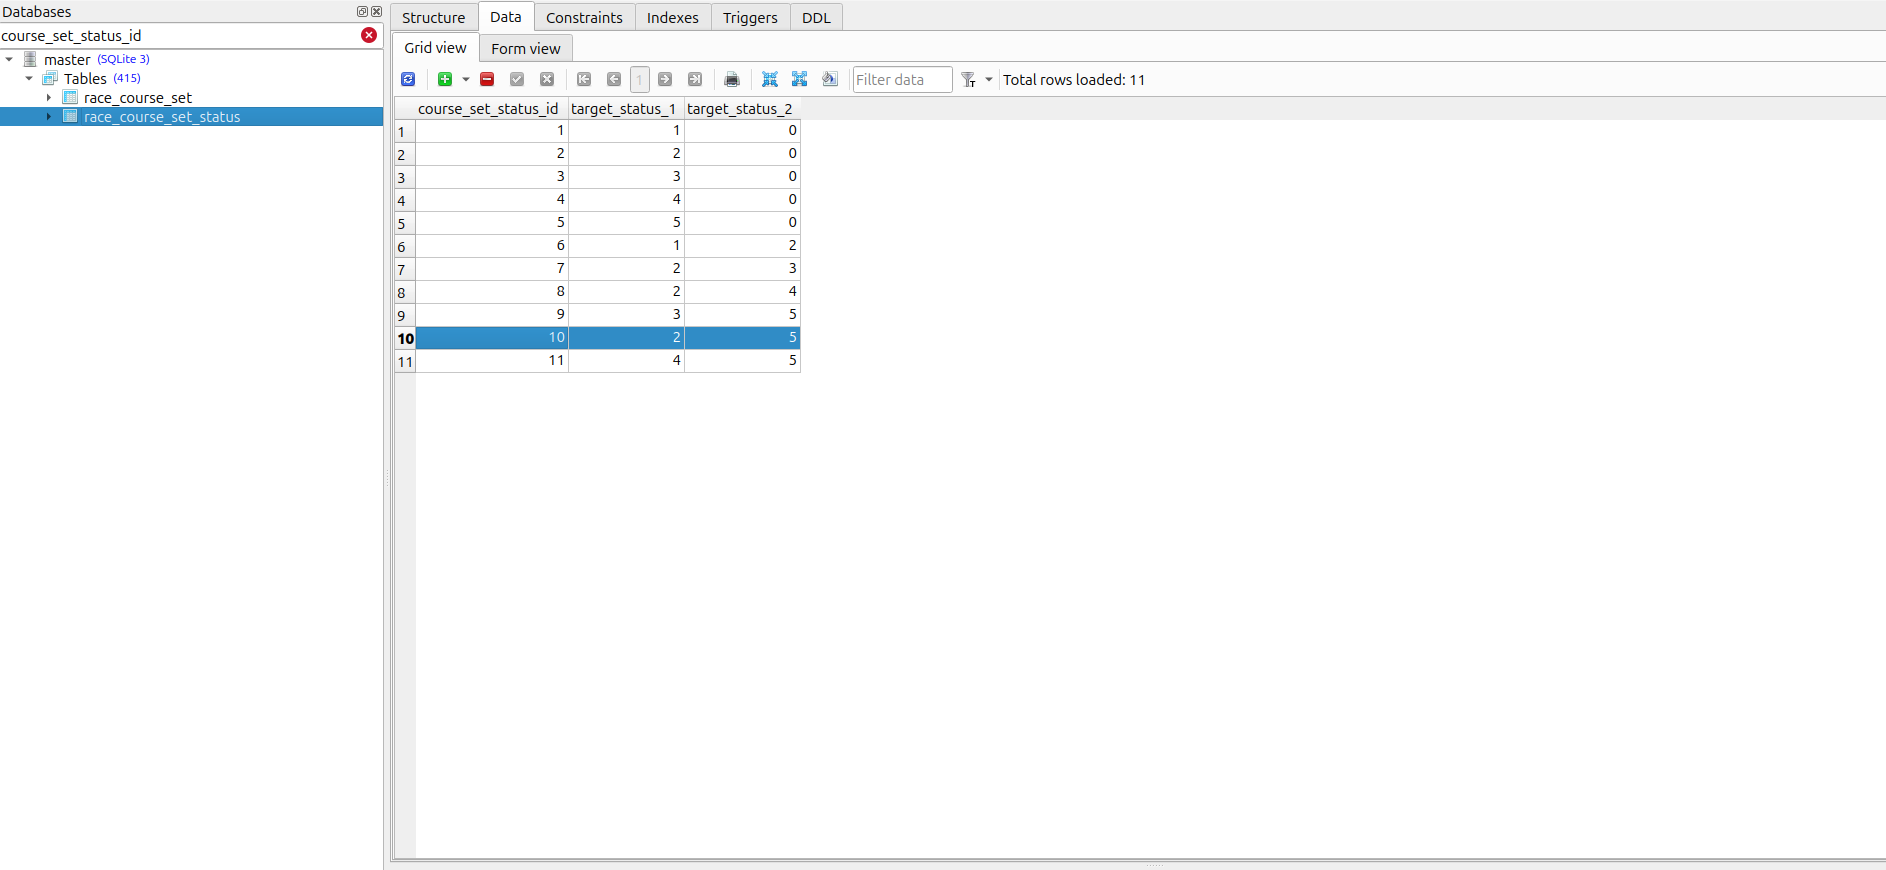Click target_status_2 cell in row 6
Viewport: 1886px width, 870px height.
pos(742,246)
